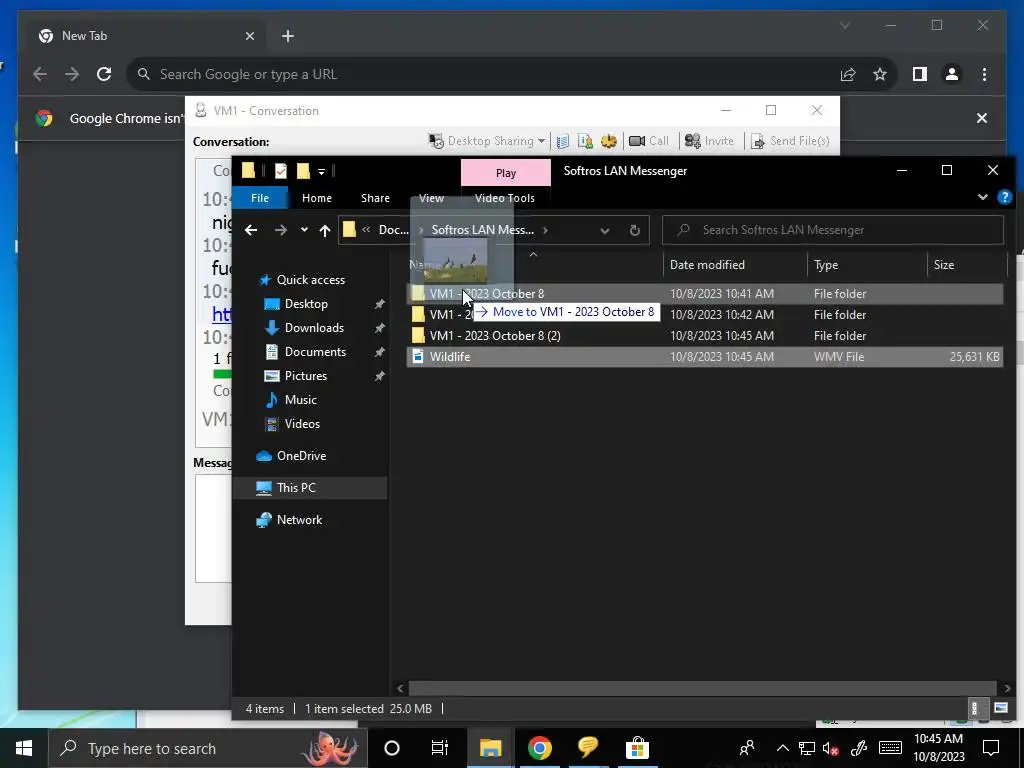The image size is (1024, 768).
Task: Open the Chrome three-dot menu
Action: tap(984, 74)
